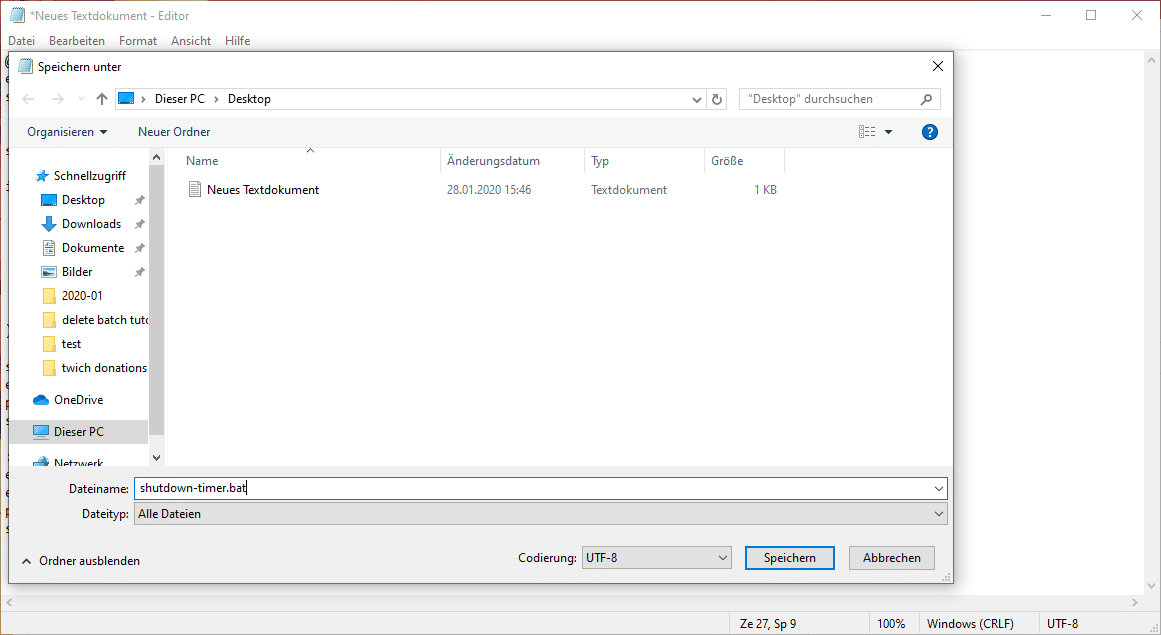
Task: Click the search magnifier icon
Action: 926,99
